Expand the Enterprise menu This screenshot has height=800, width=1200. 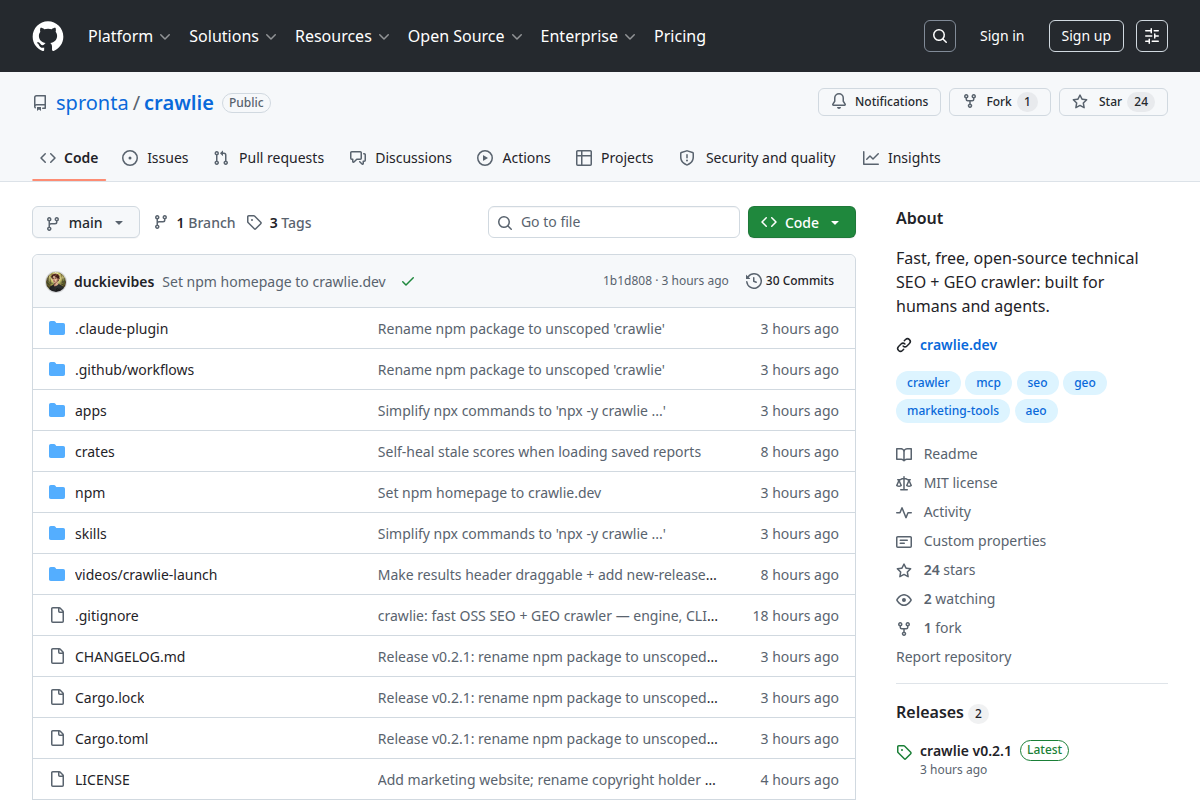(x=588, y=36)
